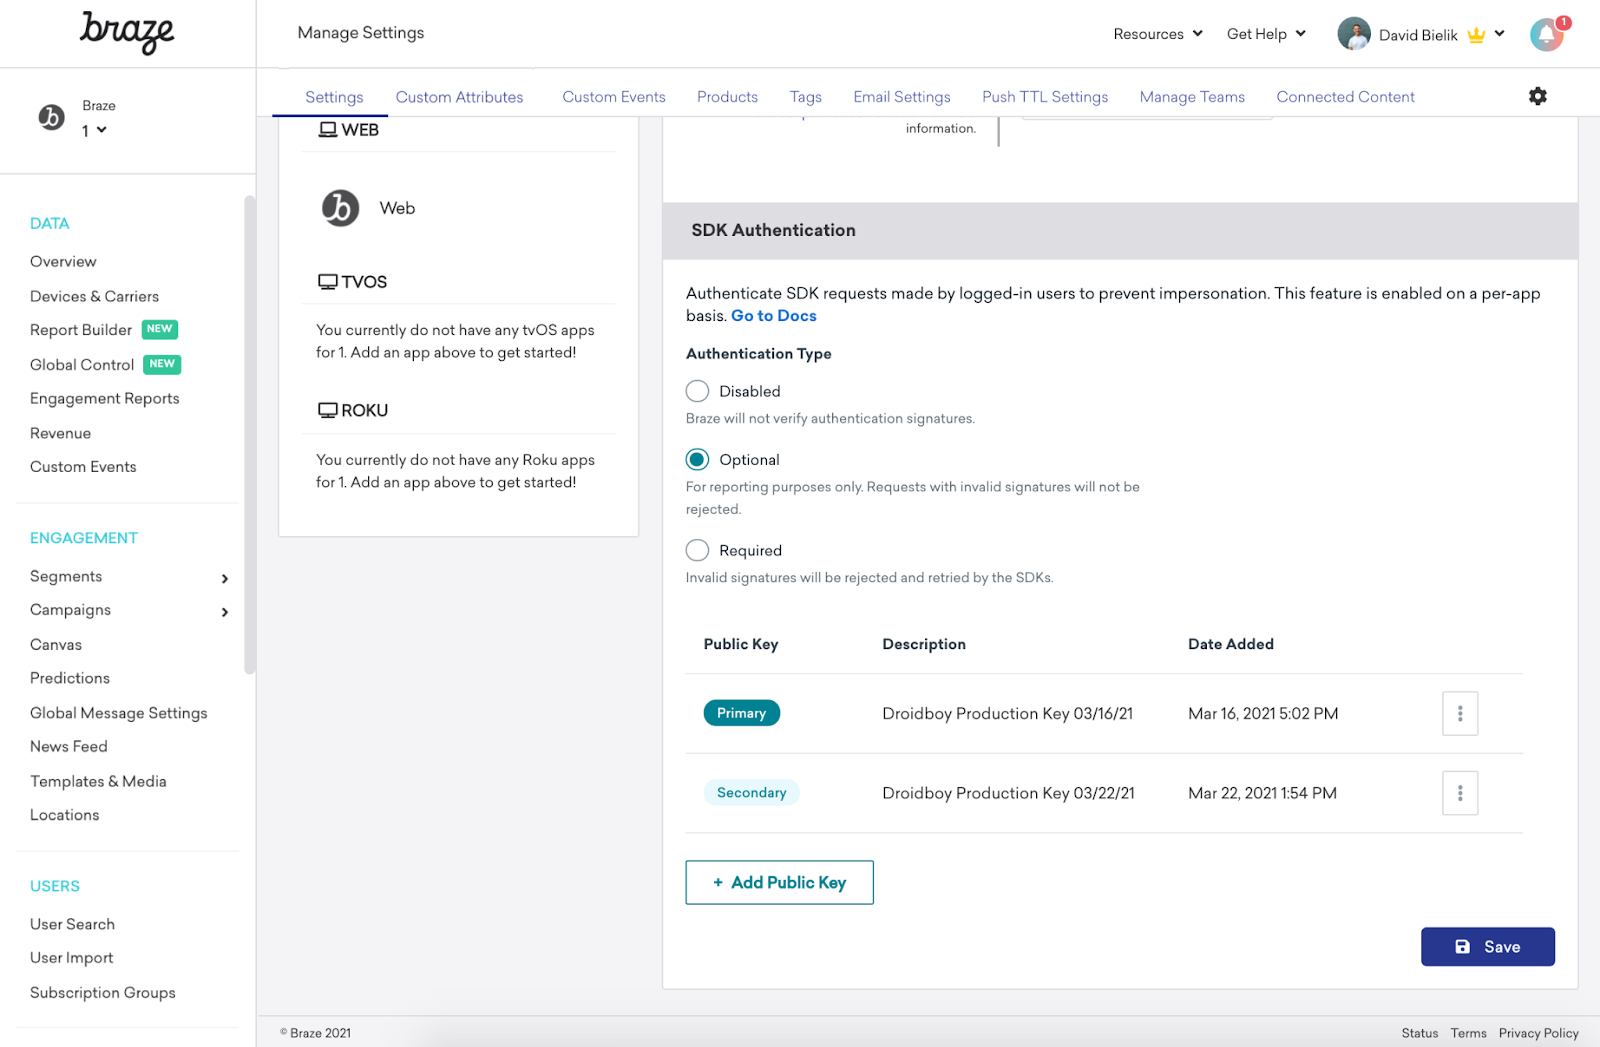The height and width of the screenshot is (1047, 1600).
Task: Click the Braze workspace icon in sidebar
Action: click(x=51, y=118)
